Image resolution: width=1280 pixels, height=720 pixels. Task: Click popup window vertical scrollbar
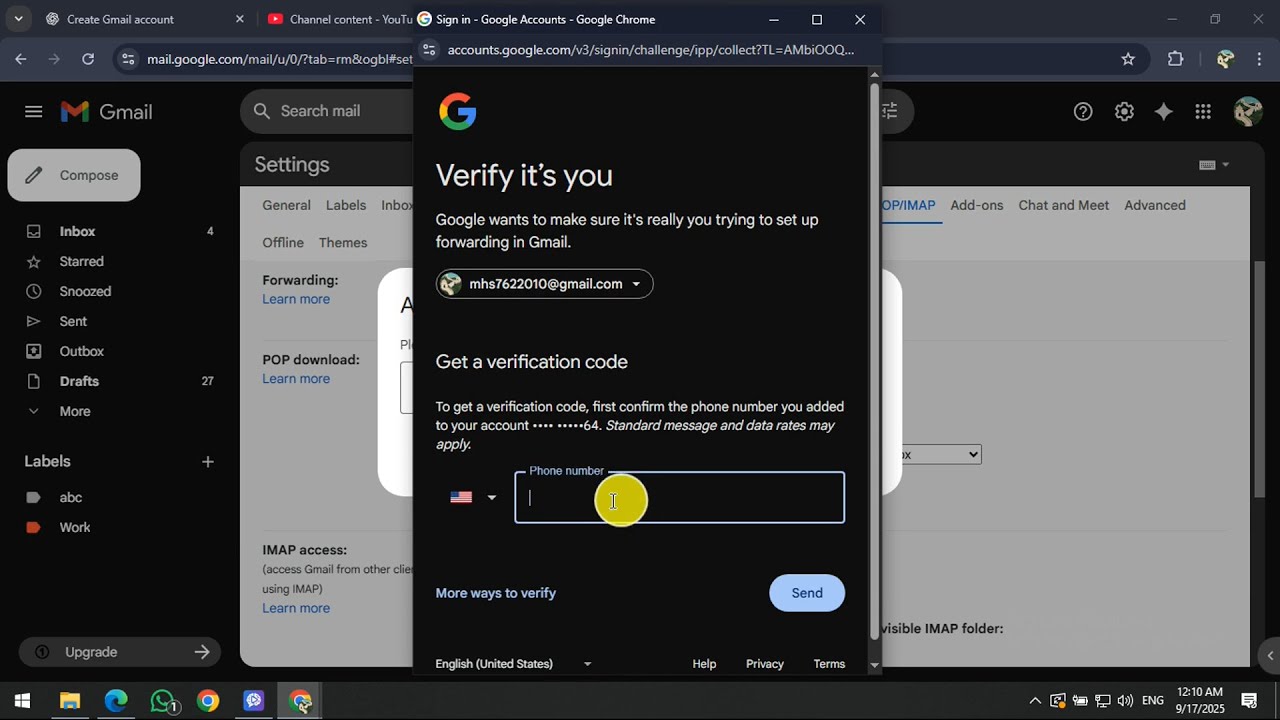[875, 360]
